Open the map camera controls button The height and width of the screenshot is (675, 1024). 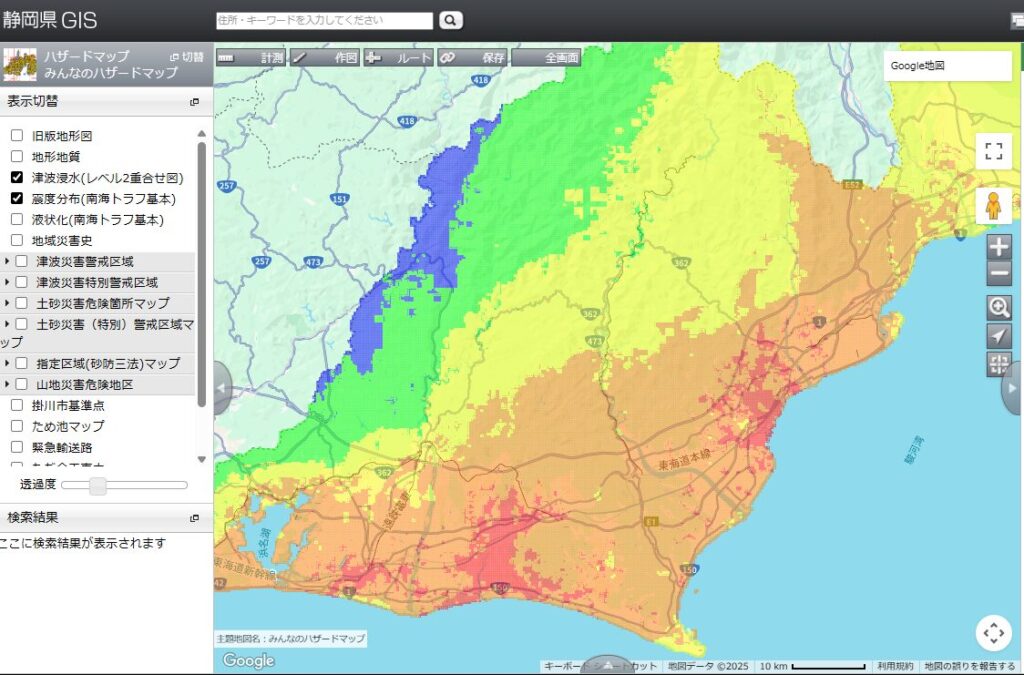[x=993, y=633]
